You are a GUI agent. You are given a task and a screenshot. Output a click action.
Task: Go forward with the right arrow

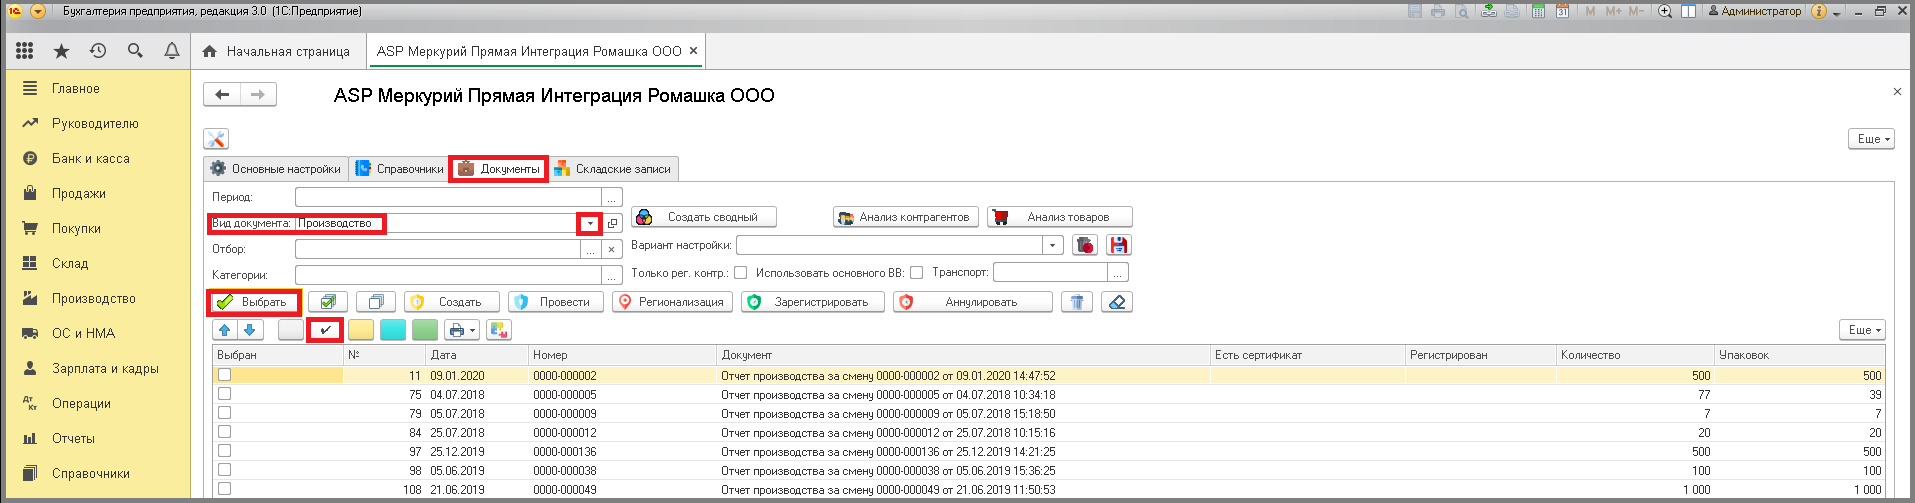pos(258,95)
